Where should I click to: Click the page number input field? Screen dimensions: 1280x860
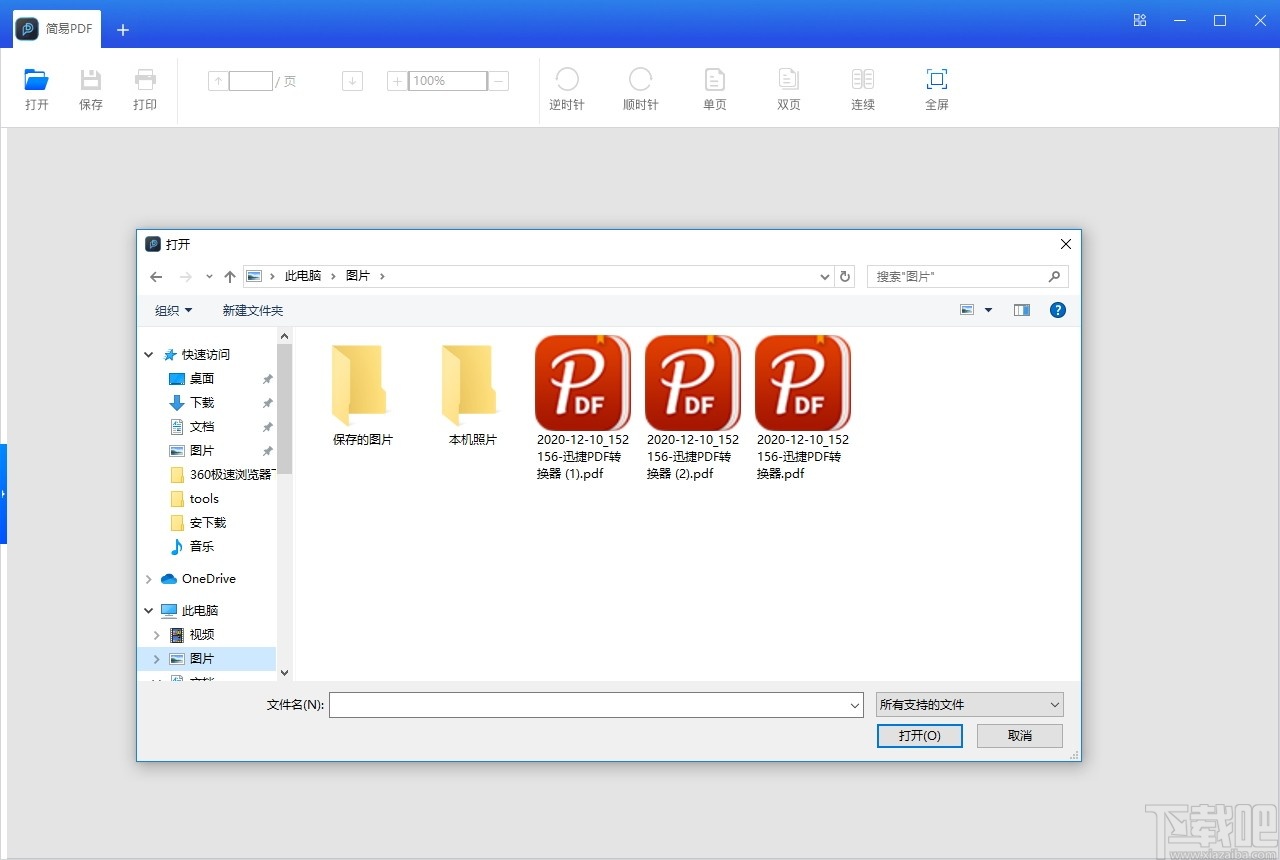click(251, 81)
